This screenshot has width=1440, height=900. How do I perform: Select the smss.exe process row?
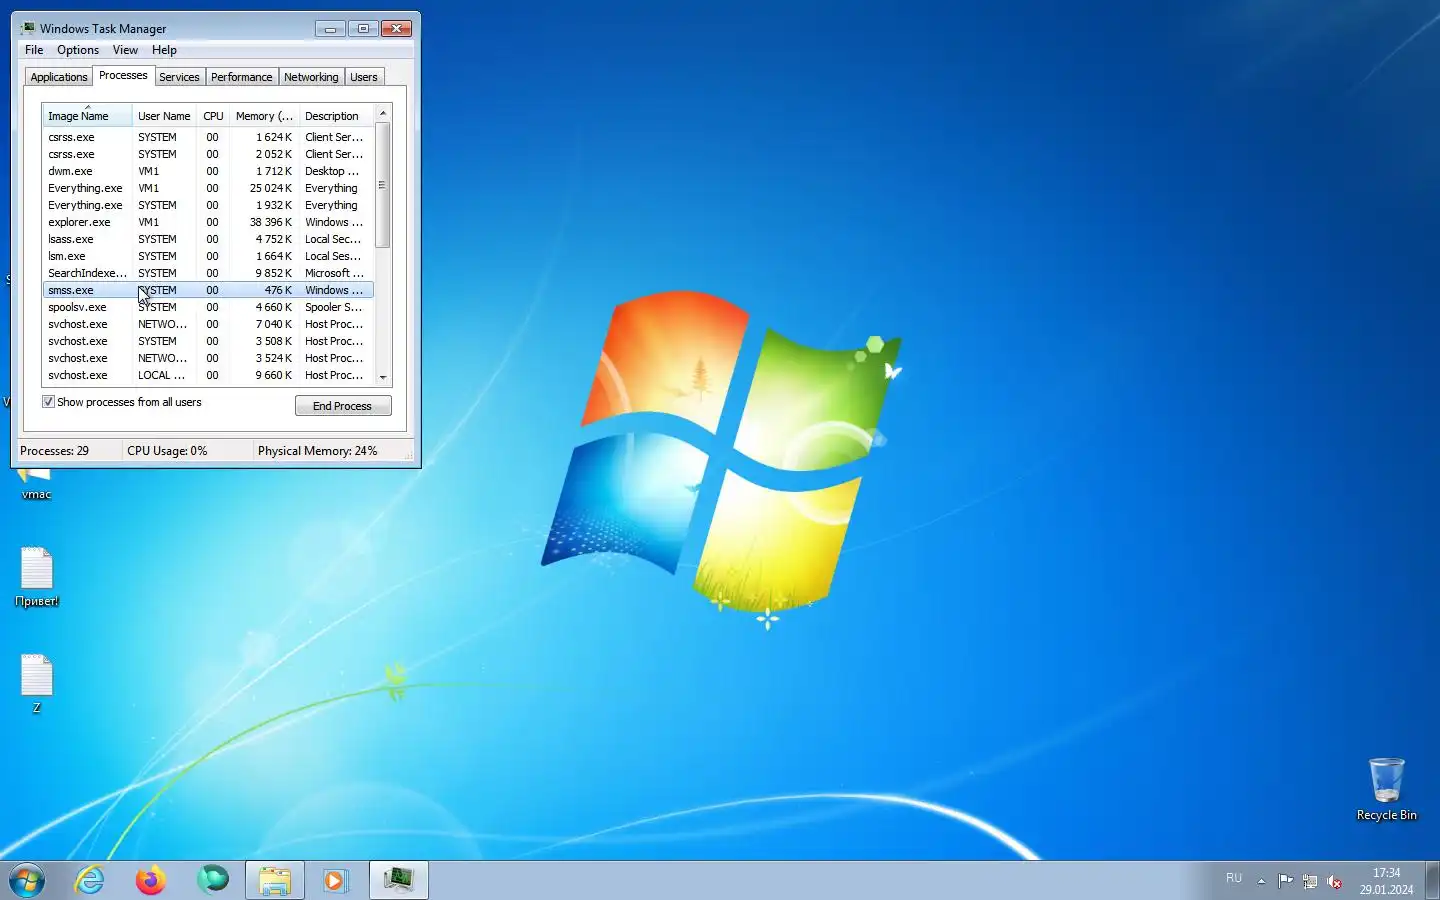point(208,290)
